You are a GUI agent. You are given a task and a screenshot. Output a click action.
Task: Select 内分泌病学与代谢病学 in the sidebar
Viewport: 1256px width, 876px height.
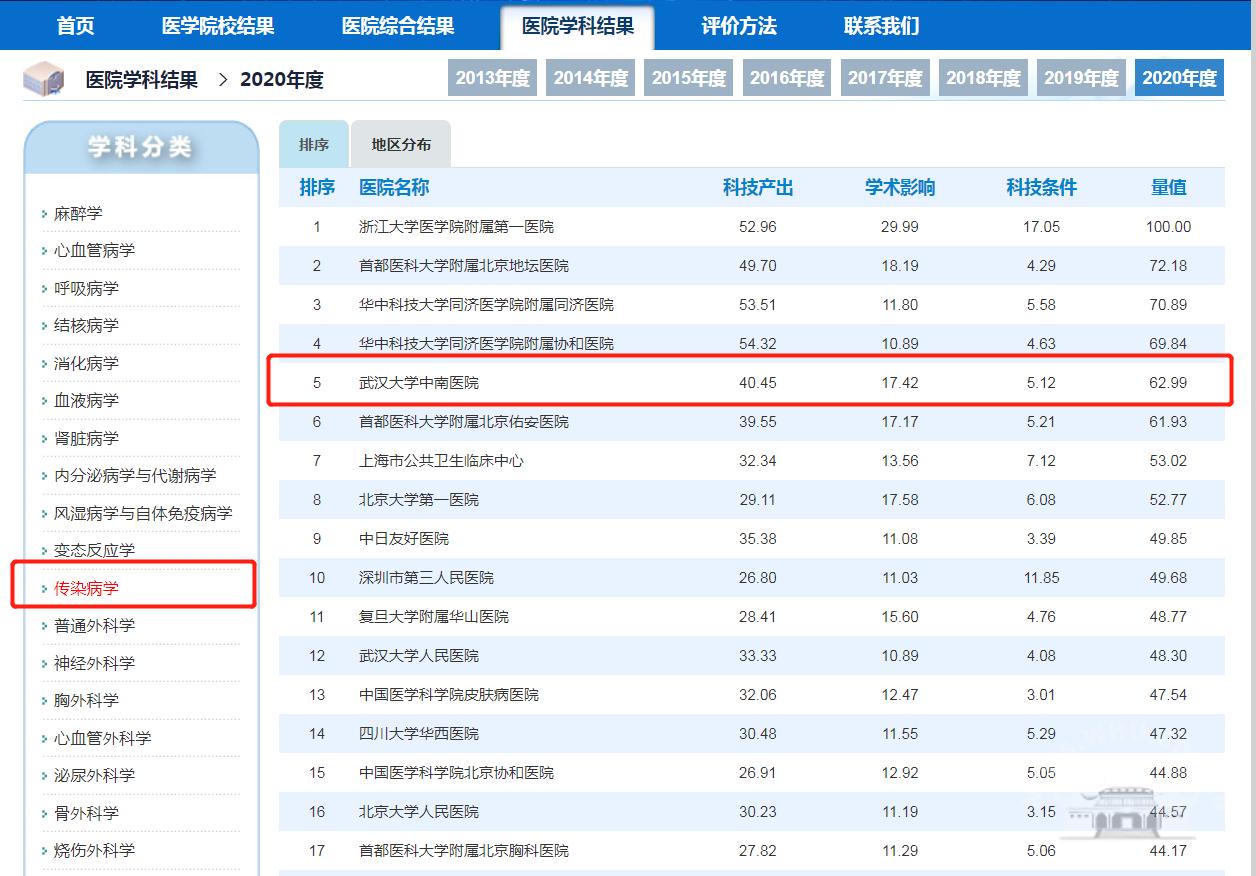click(x=134, y=475)
